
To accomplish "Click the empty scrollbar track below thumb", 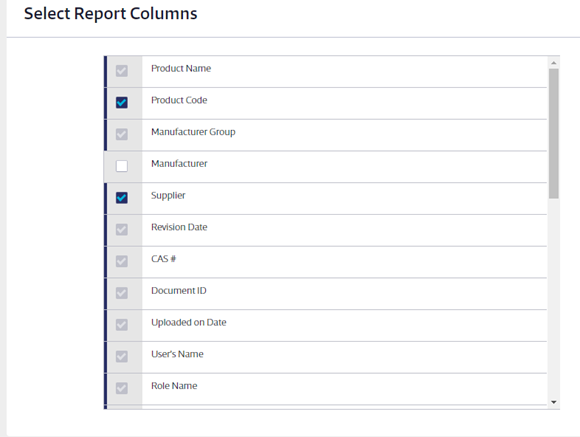I will (x=554, y=298).
